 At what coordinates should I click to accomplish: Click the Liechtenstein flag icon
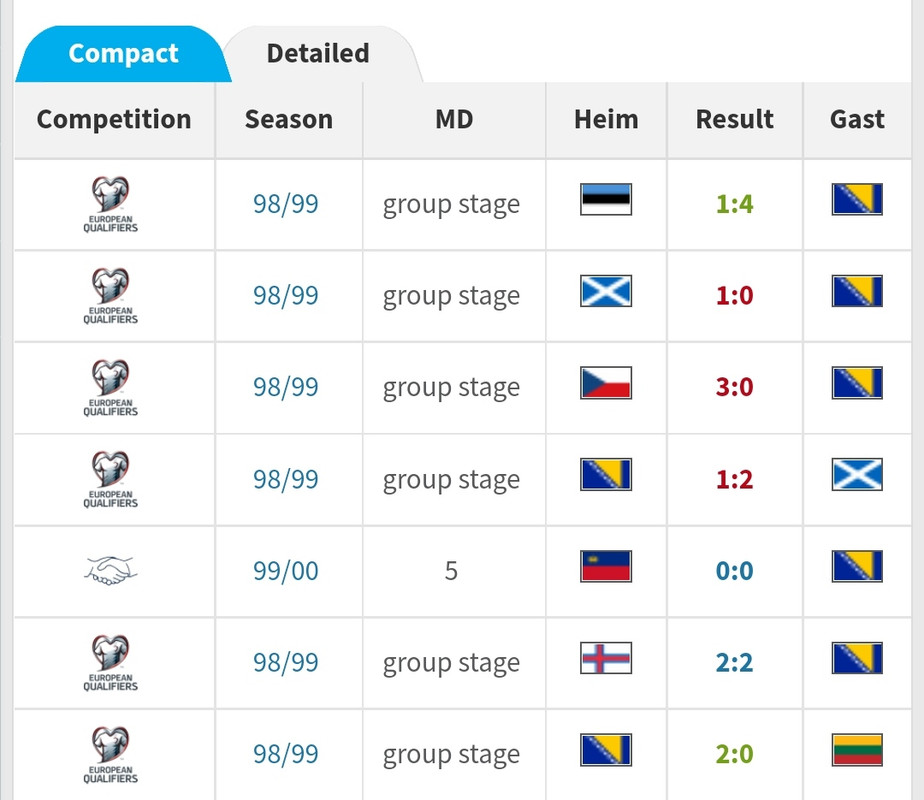point(606,567)
